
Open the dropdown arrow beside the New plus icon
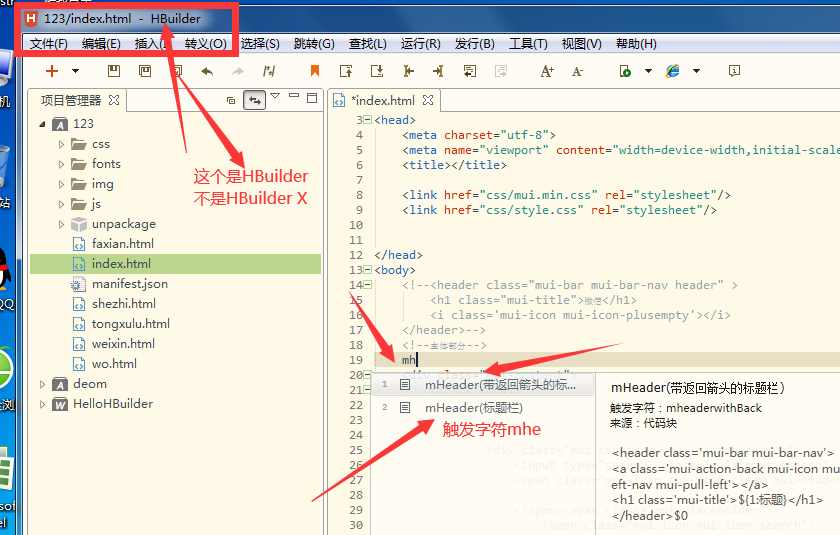coord(76,71)
